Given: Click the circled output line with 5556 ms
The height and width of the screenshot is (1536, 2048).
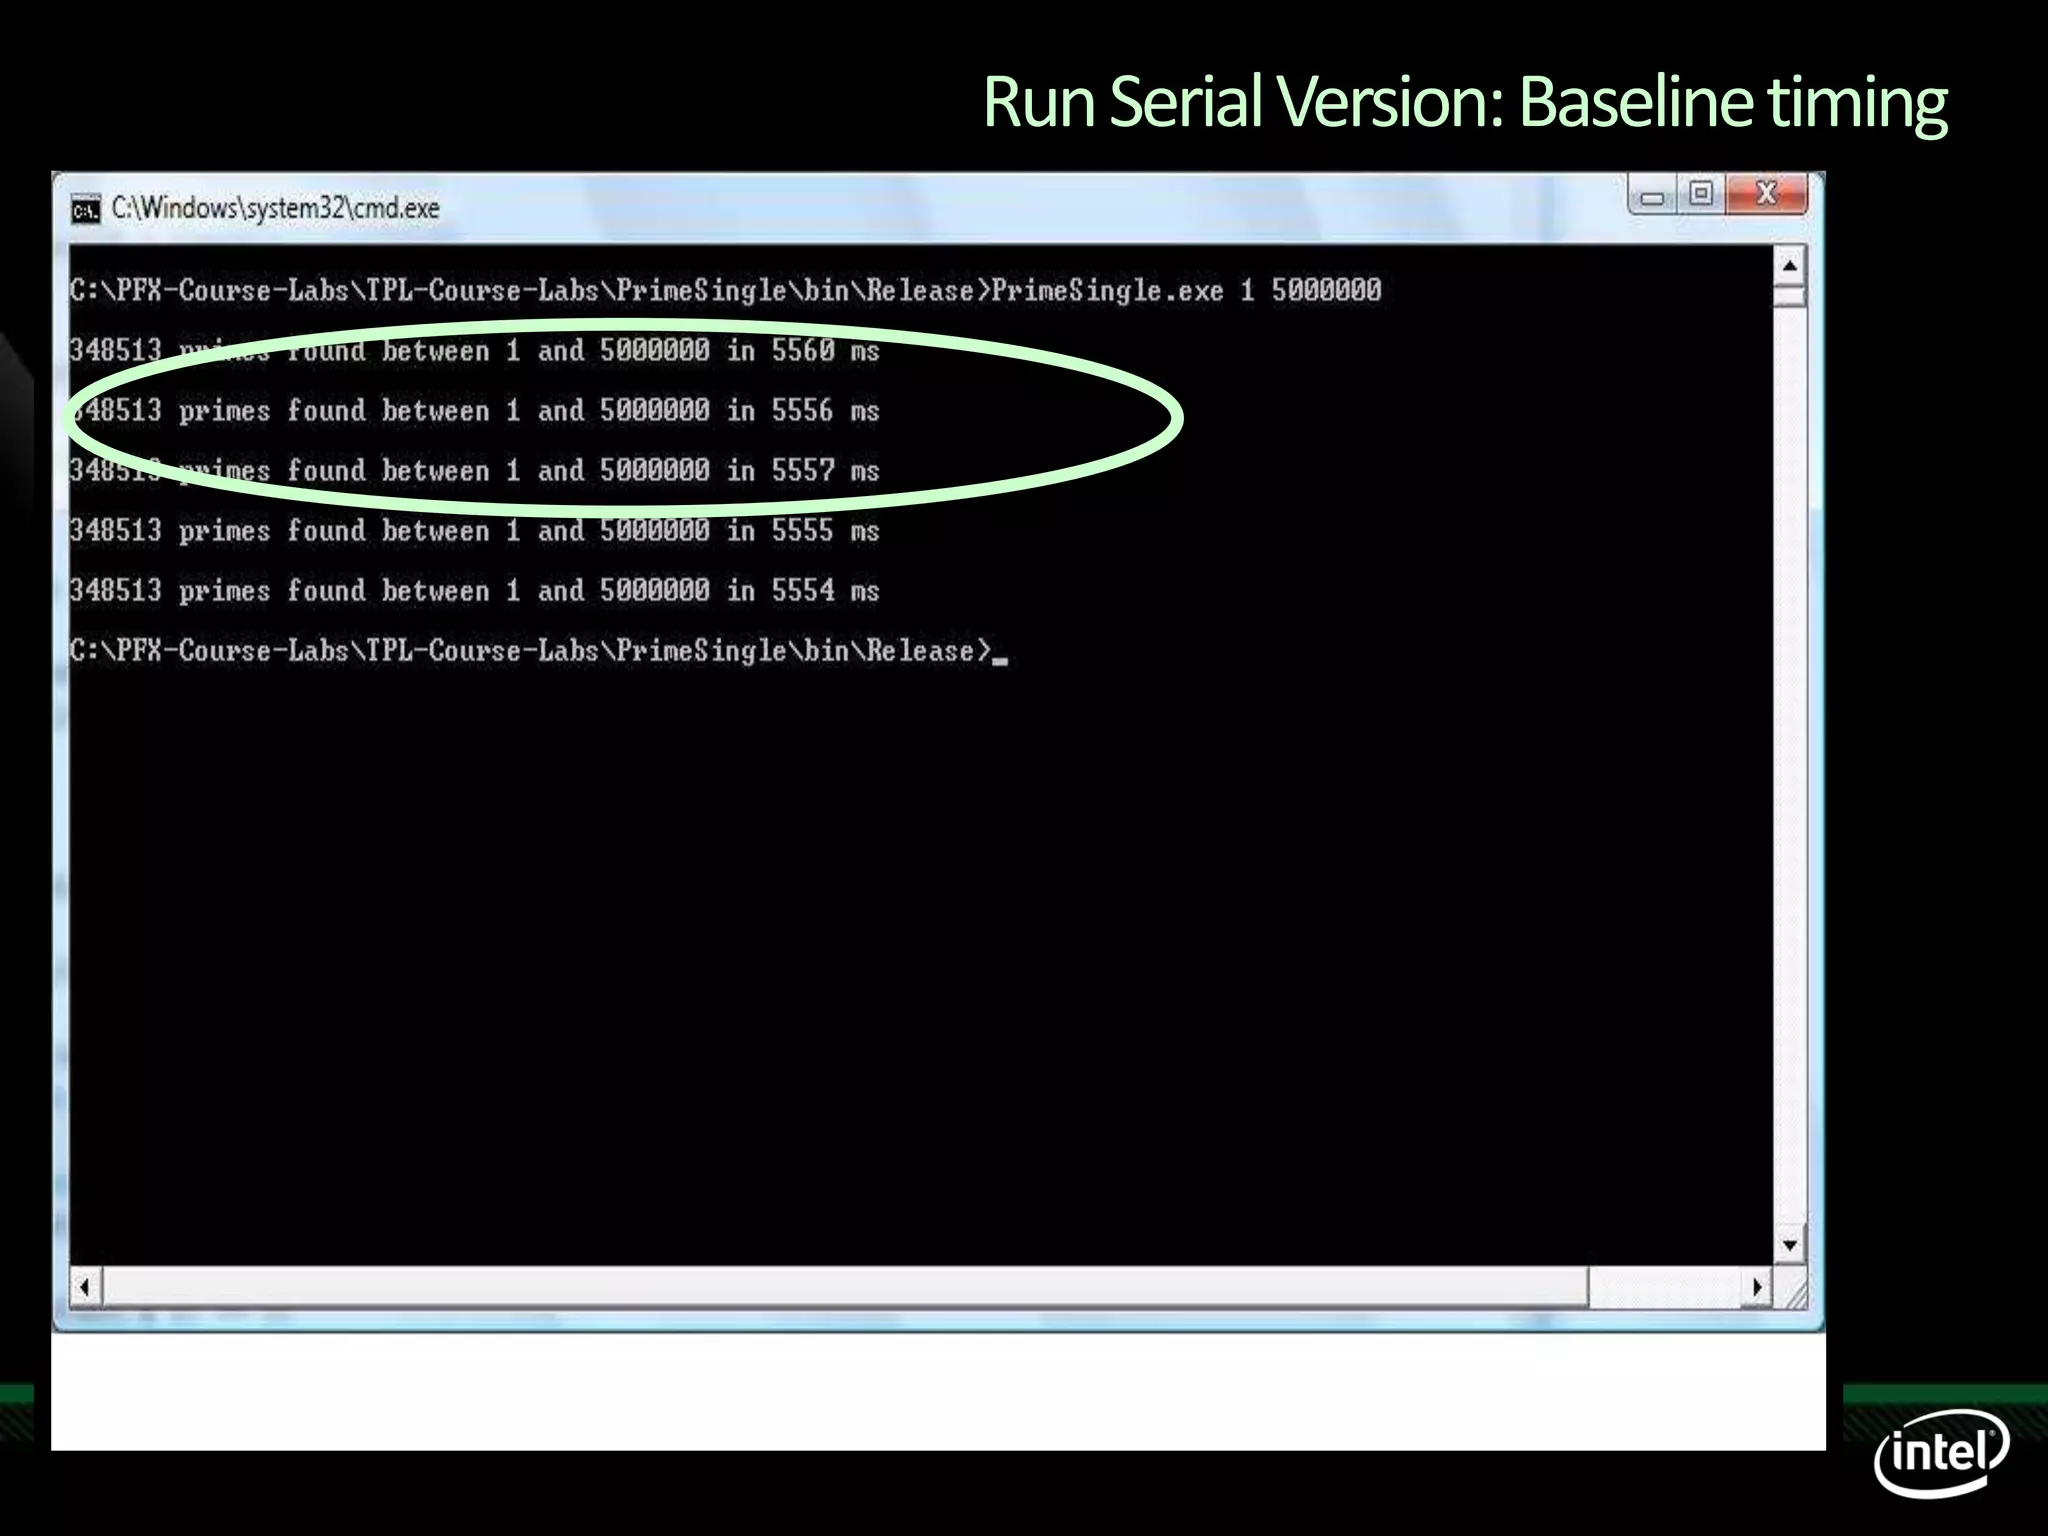Looking at the screenshot, I should tap(474, 411).
